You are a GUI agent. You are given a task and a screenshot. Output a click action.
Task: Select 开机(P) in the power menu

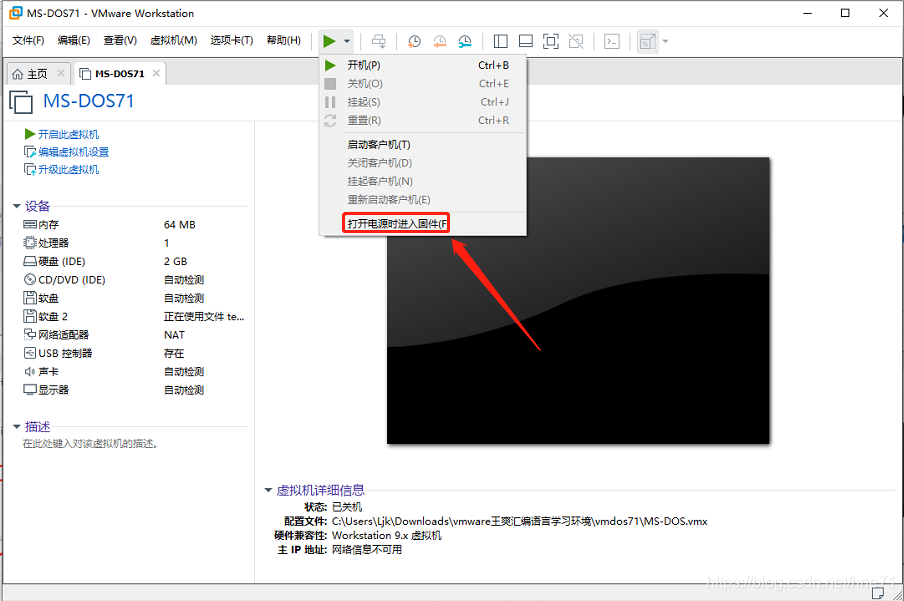(423, 65)
